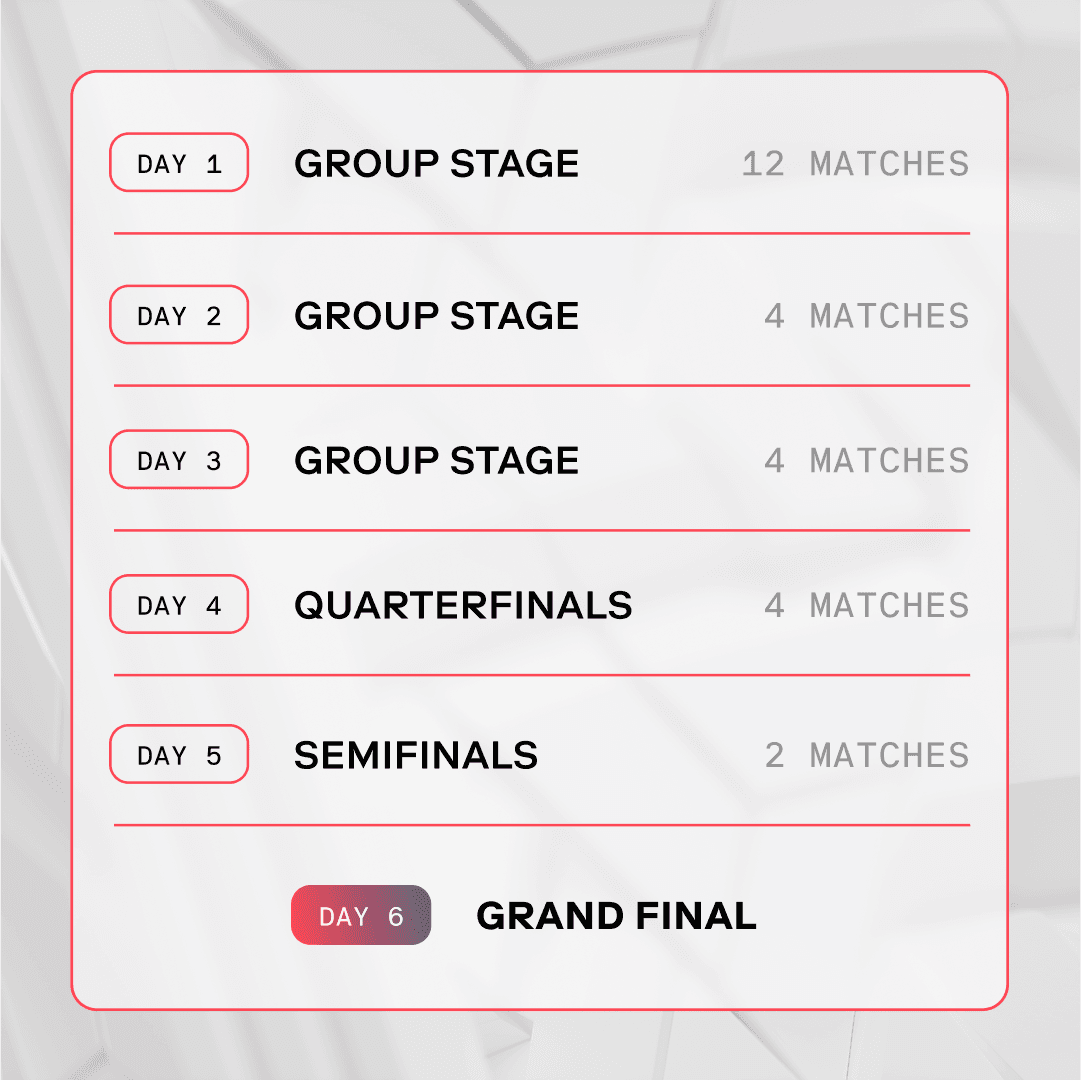Select the SEMIFINALS heading
The height and width of the screenshot is (1080, 1081).
tap(416, 755)
